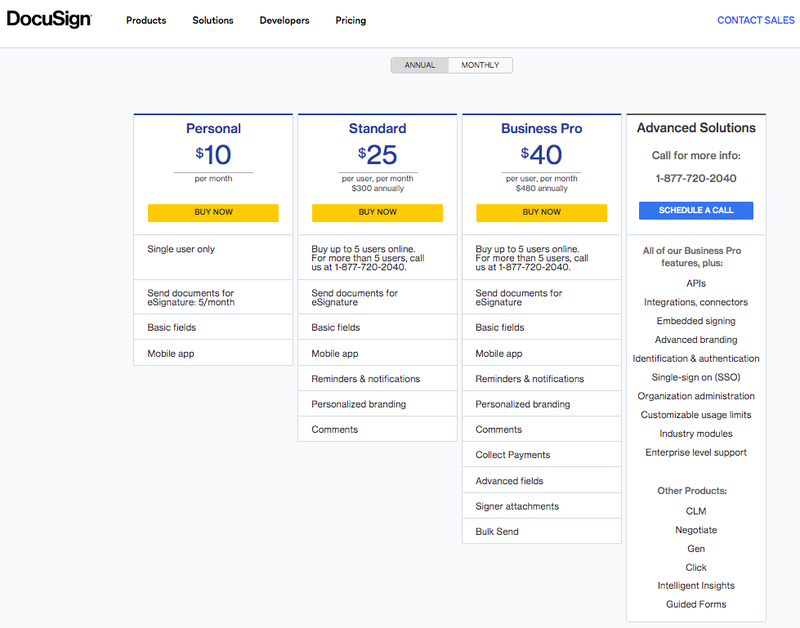This screenshot has width=800, height=628.
Task: Select the Standard plan title
Action: tap(378, 129)
